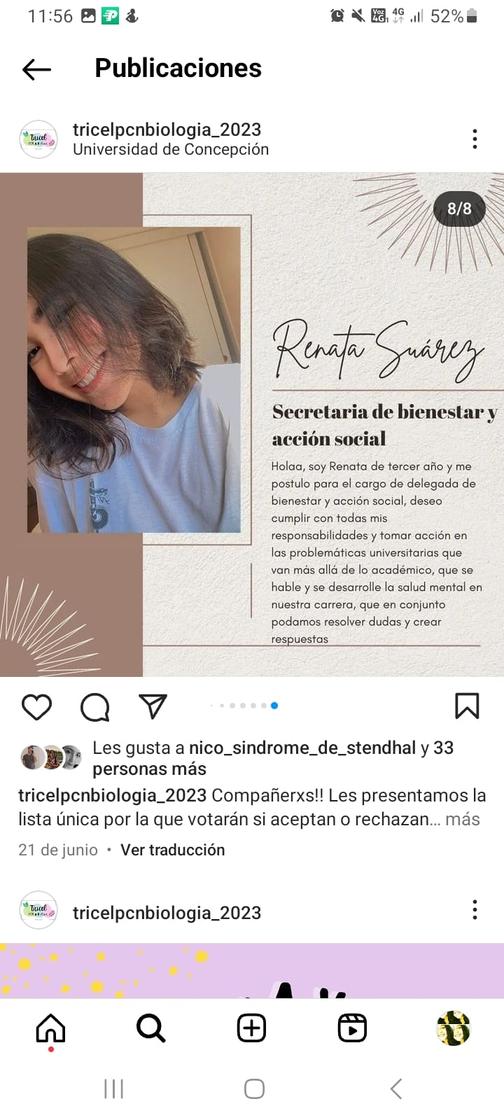Screen dimensions: 504x1120
Task: Save the post with the bookmark icon
Action: click(467, 706)
